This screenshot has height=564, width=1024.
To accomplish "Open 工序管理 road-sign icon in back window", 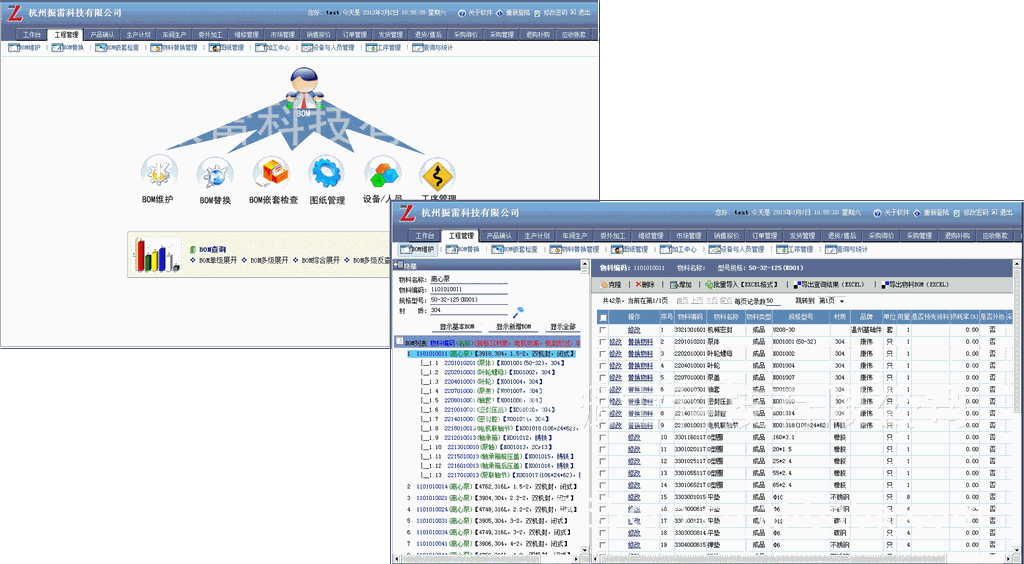I will pos(437,174).
